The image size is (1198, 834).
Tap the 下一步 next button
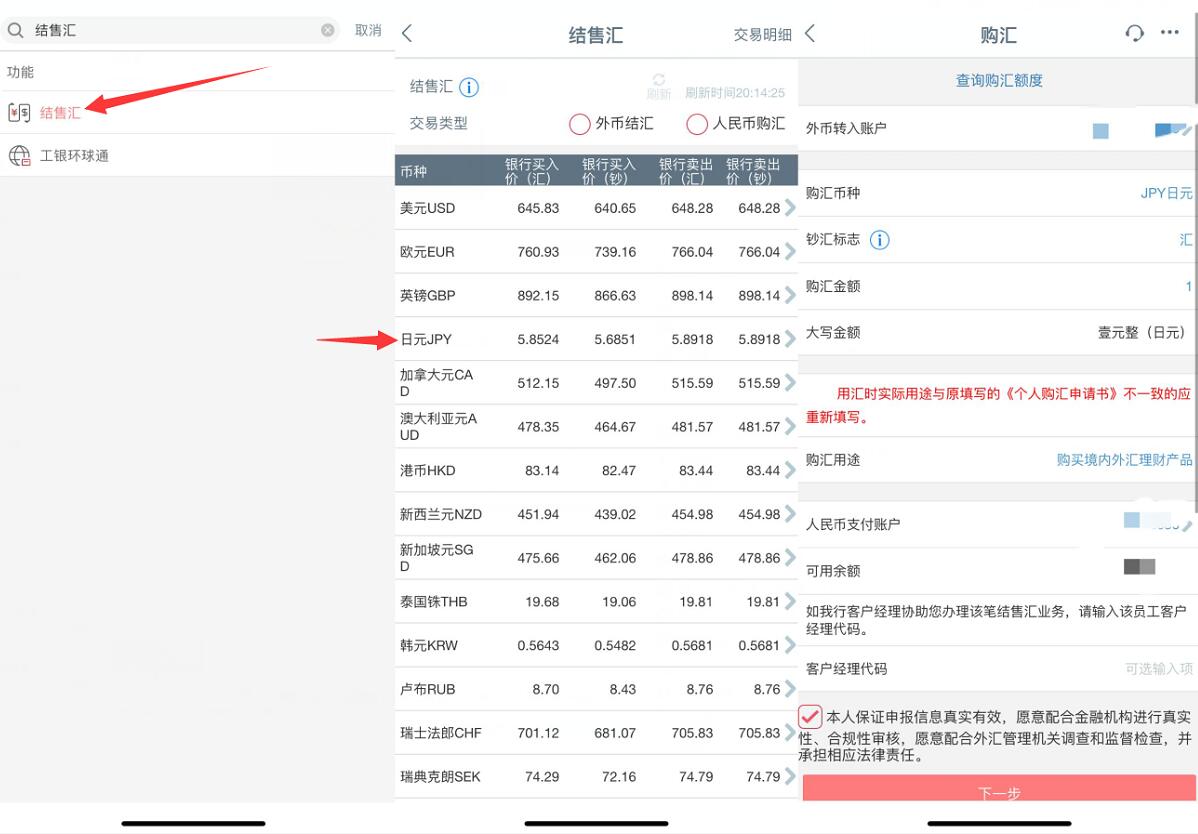(x=998, y=788)
